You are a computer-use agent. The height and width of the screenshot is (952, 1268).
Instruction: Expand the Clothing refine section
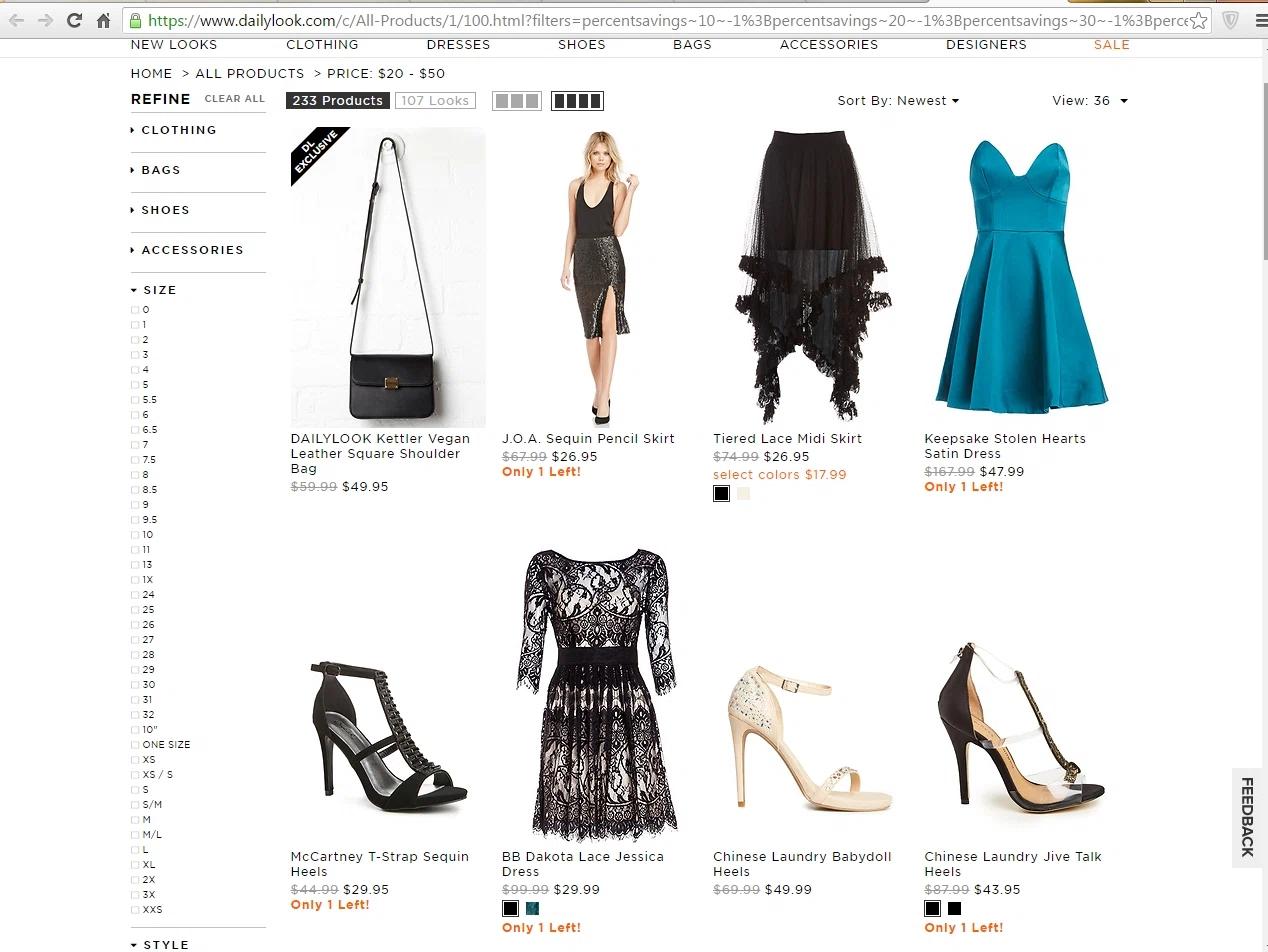tap(174, 130)
